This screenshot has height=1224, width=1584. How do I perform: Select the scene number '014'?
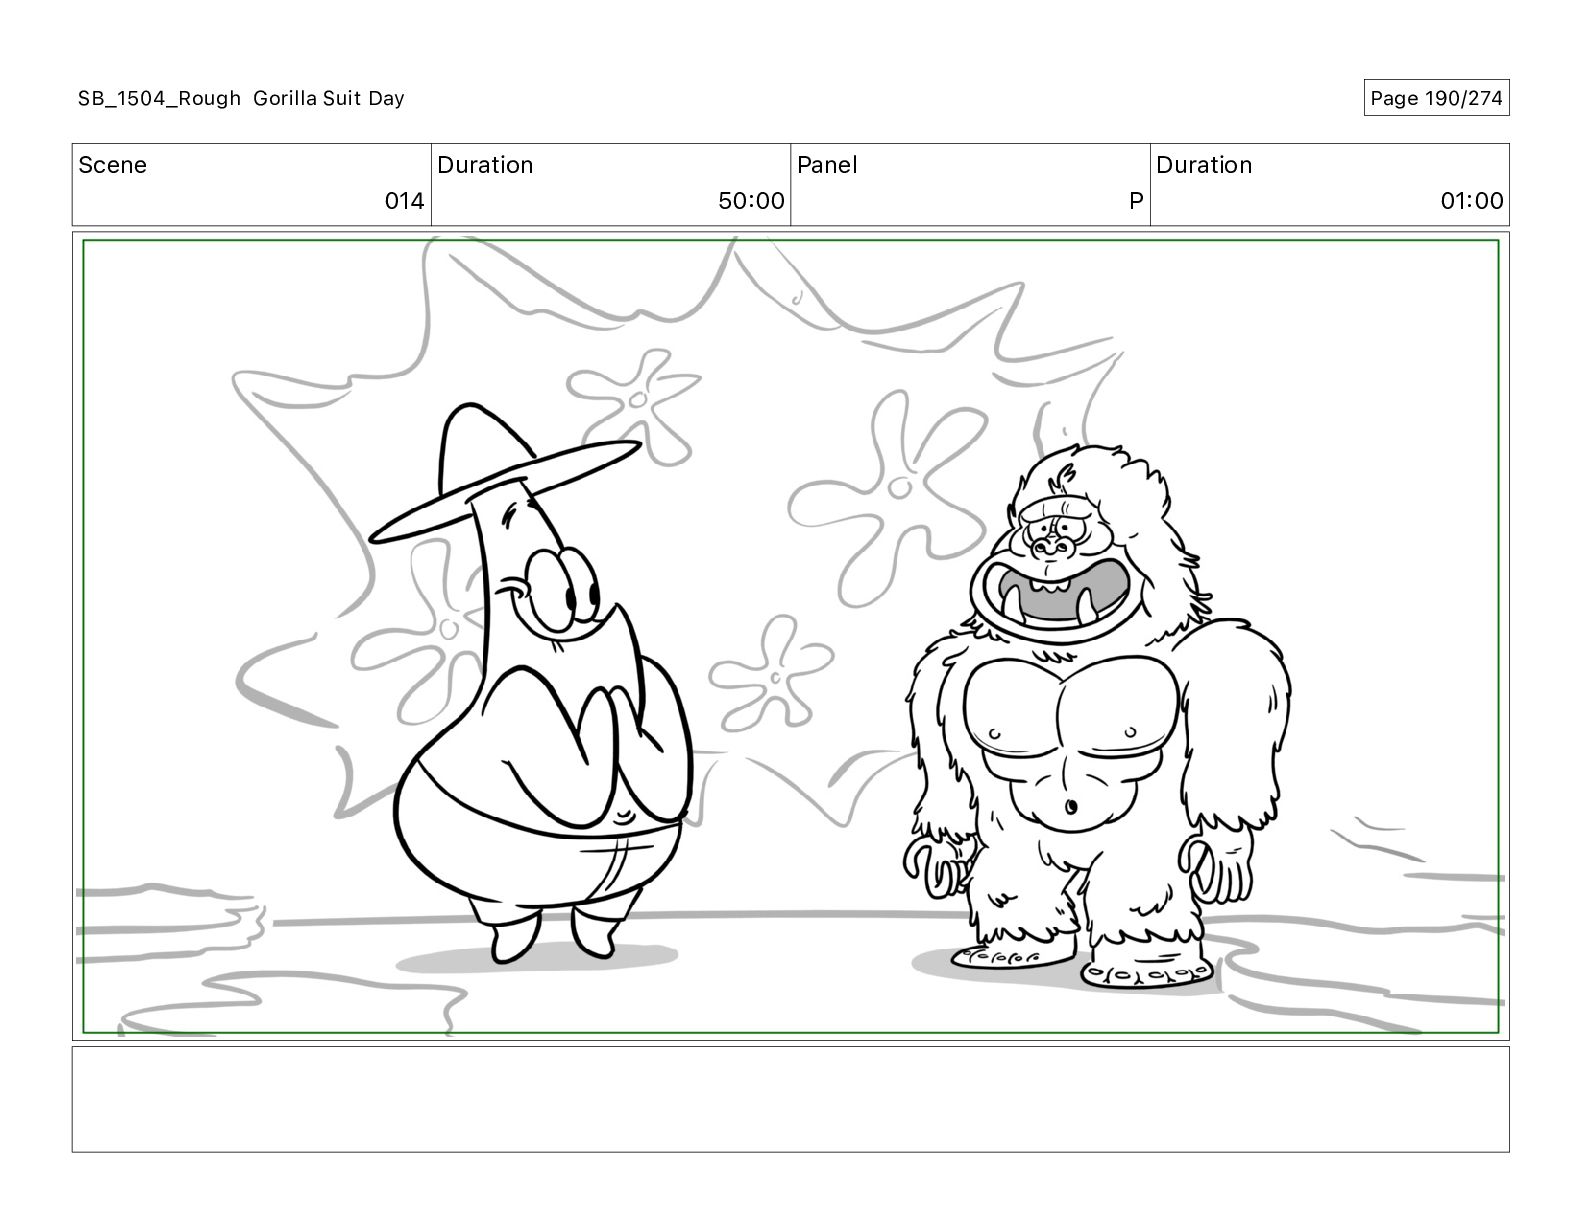click(x=405, y=201)
